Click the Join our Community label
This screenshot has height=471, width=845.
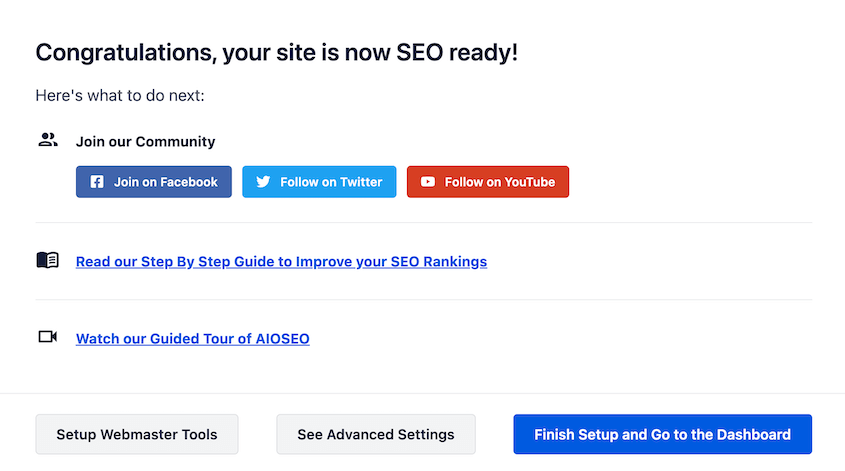pyautogui.click(x=146, y=141)
